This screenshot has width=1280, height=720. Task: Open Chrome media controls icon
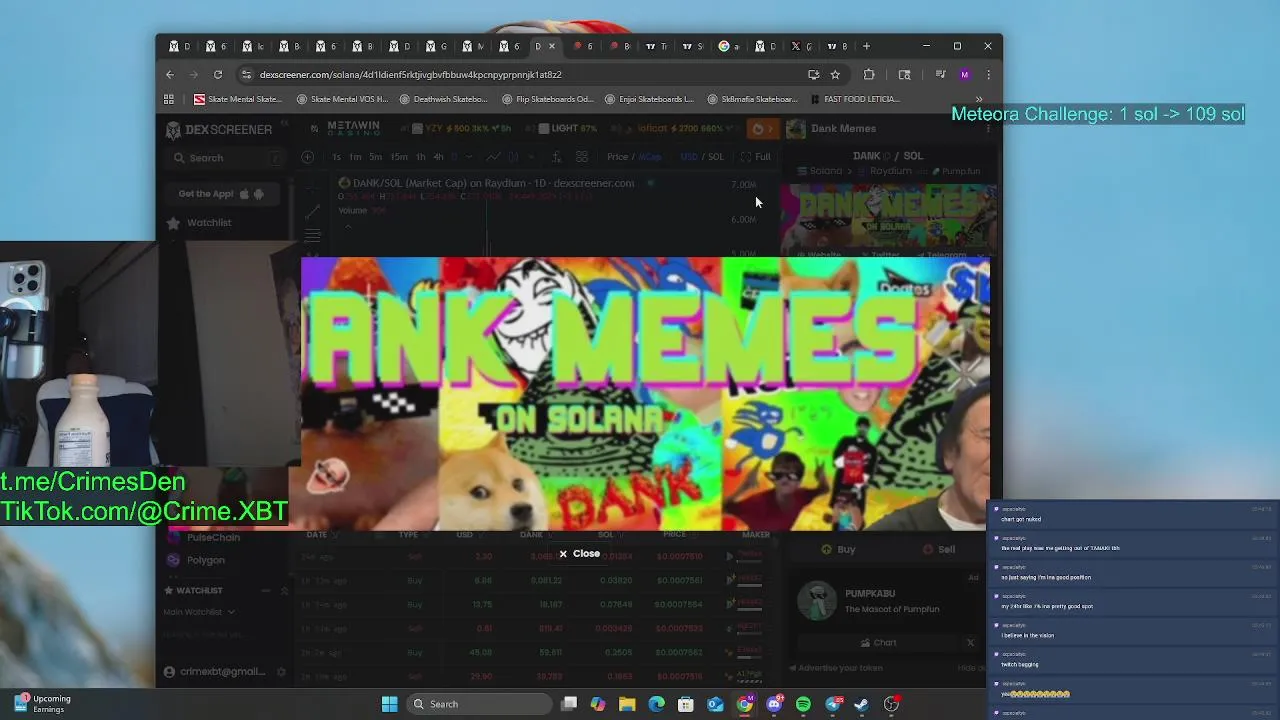pyautogui.click(x=940, y=74)
